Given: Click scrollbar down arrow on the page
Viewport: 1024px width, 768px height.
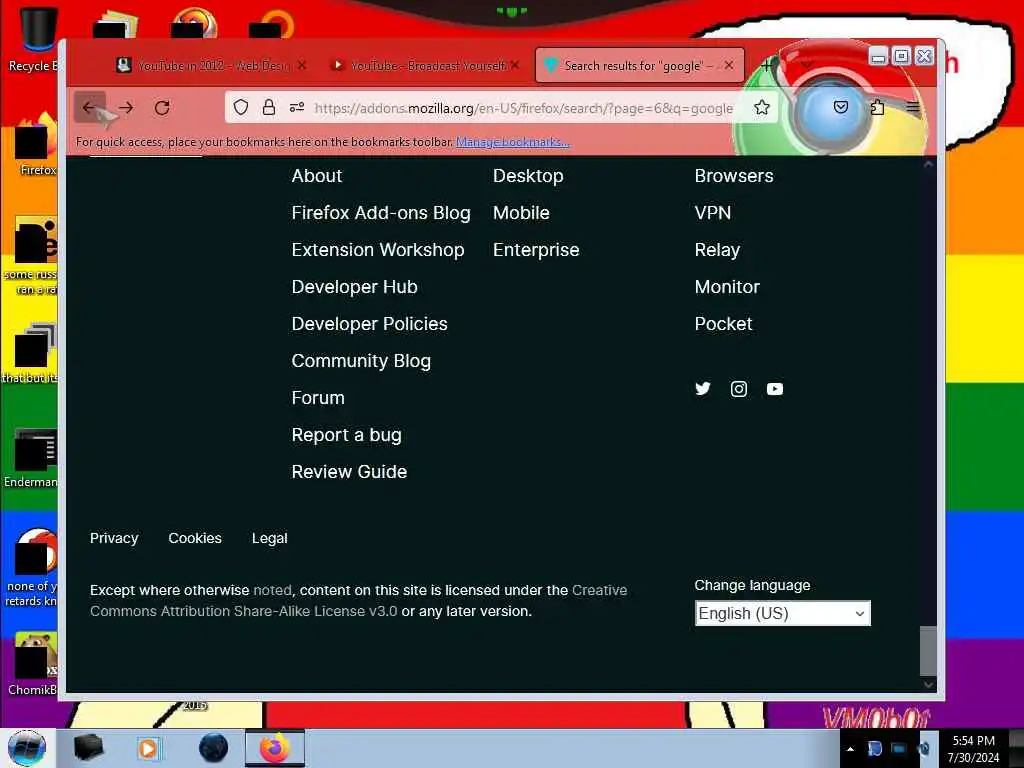Looking at the screenshot, I should (x=928, y=685).
